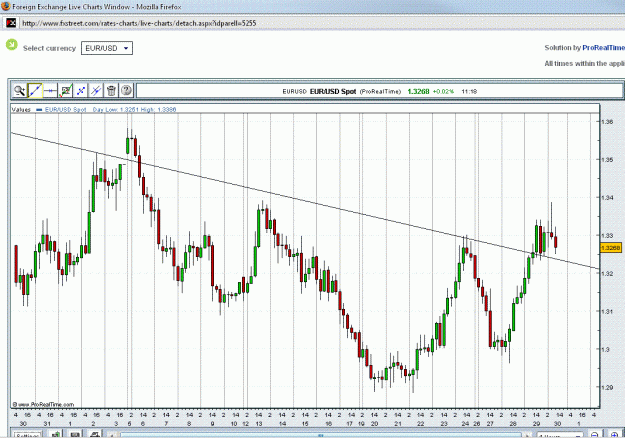Click the green arrow icon beside Select currency

click(12, 44)
